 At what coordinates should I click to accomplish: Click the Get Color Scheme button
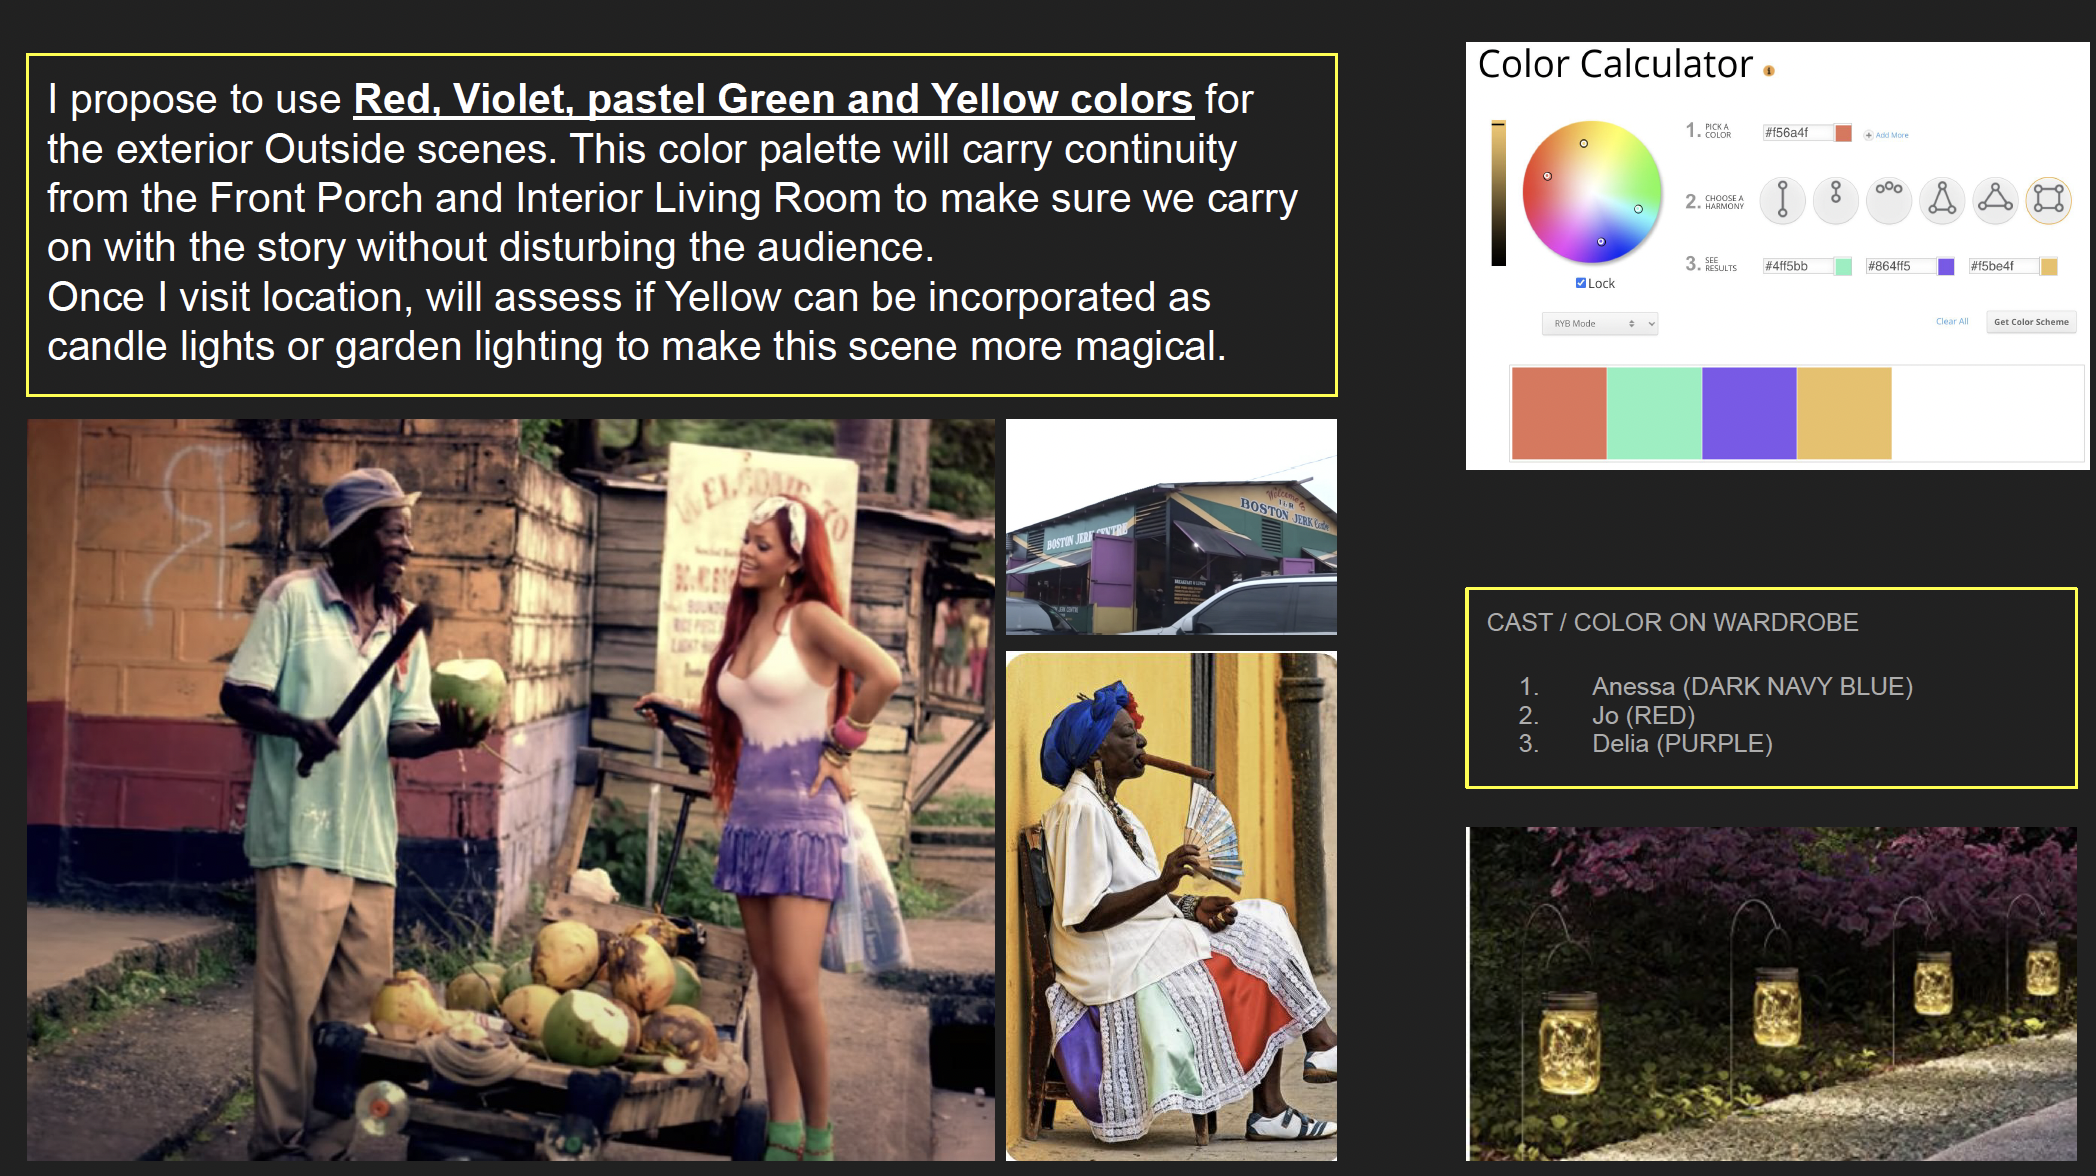click(2030, 322)
